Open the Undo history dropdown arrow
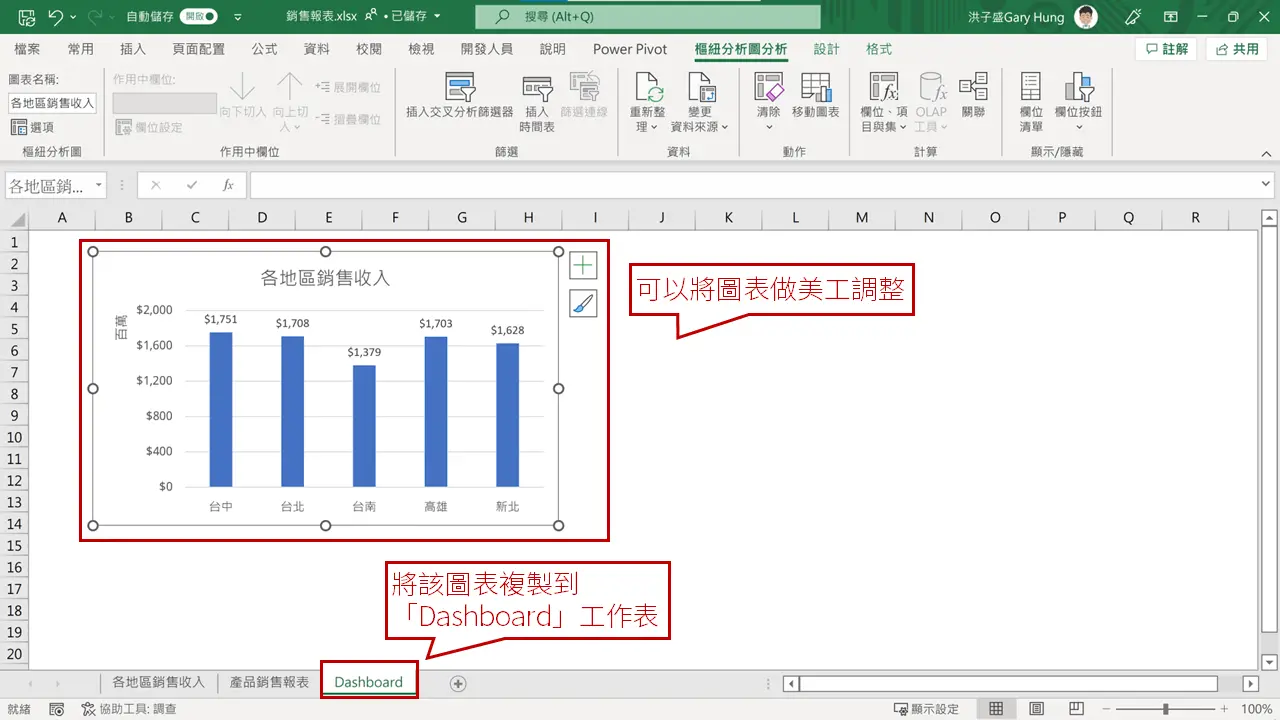1280x720 pixels. (74, 17)
